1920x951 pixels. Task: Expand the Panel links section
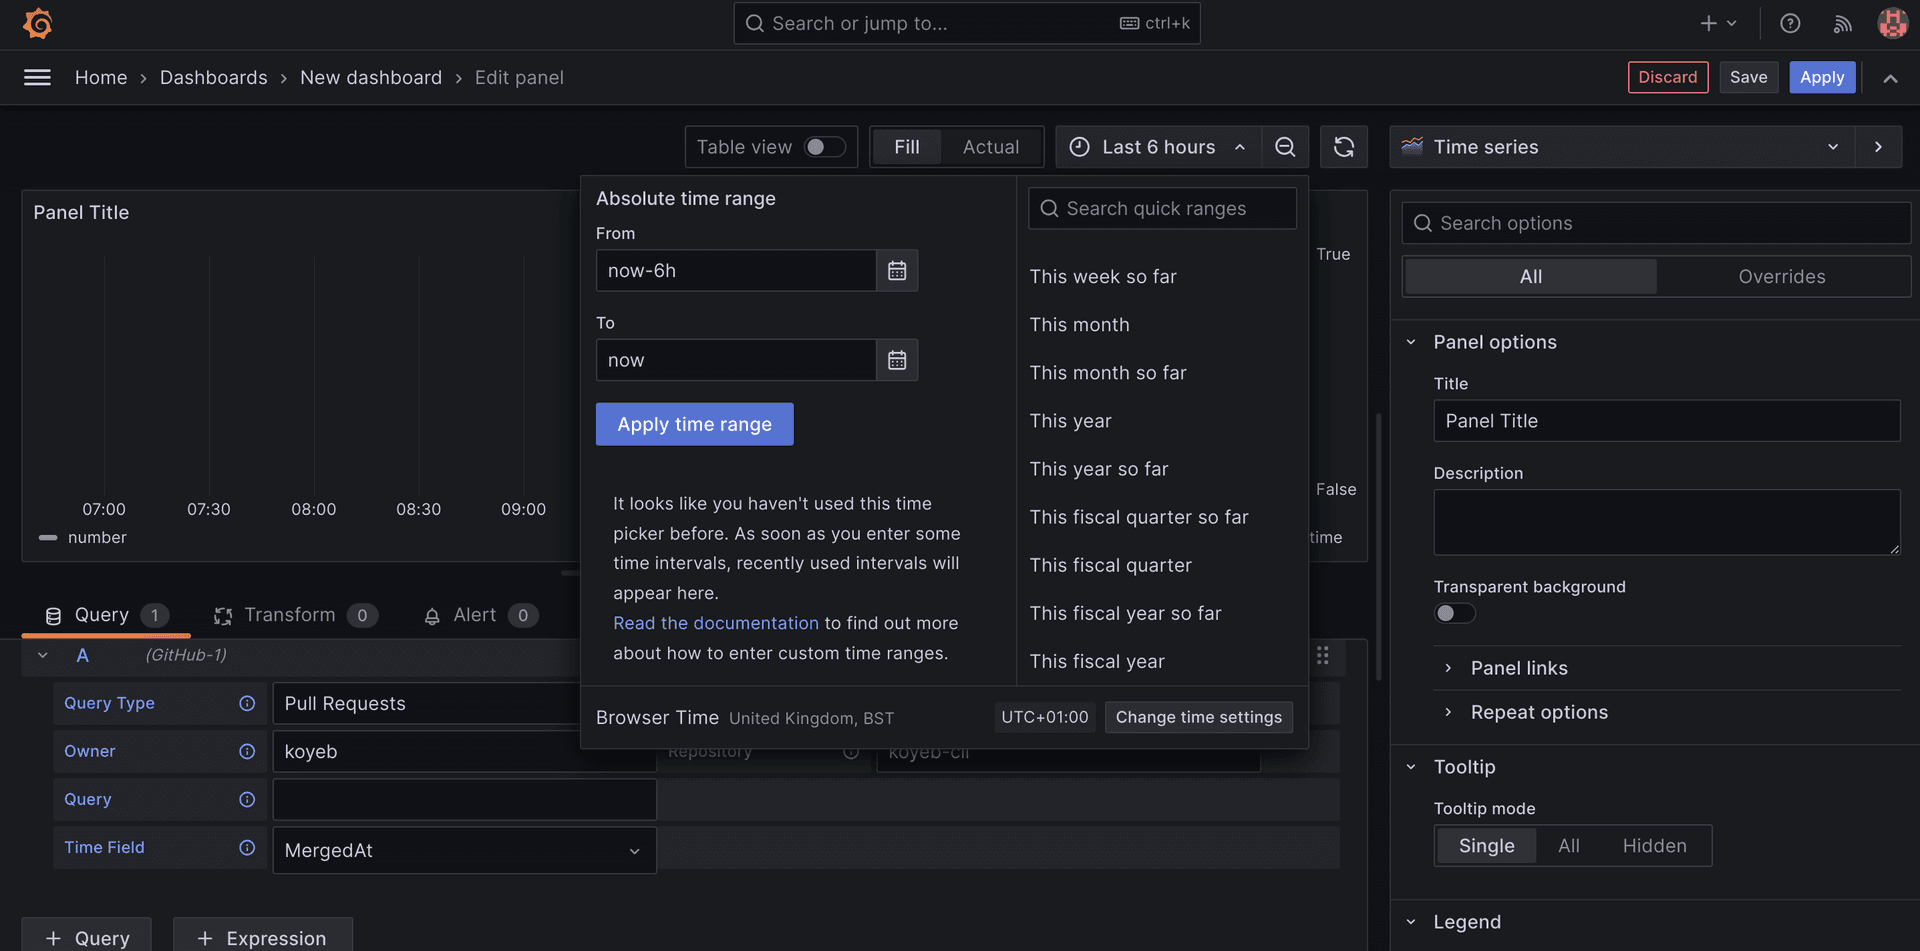tap(1518, 668)
